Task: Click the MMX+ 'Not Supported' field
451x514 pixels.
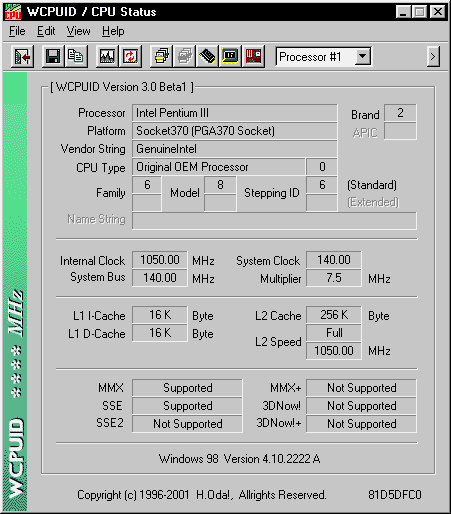Action: (x=361, y=388)
